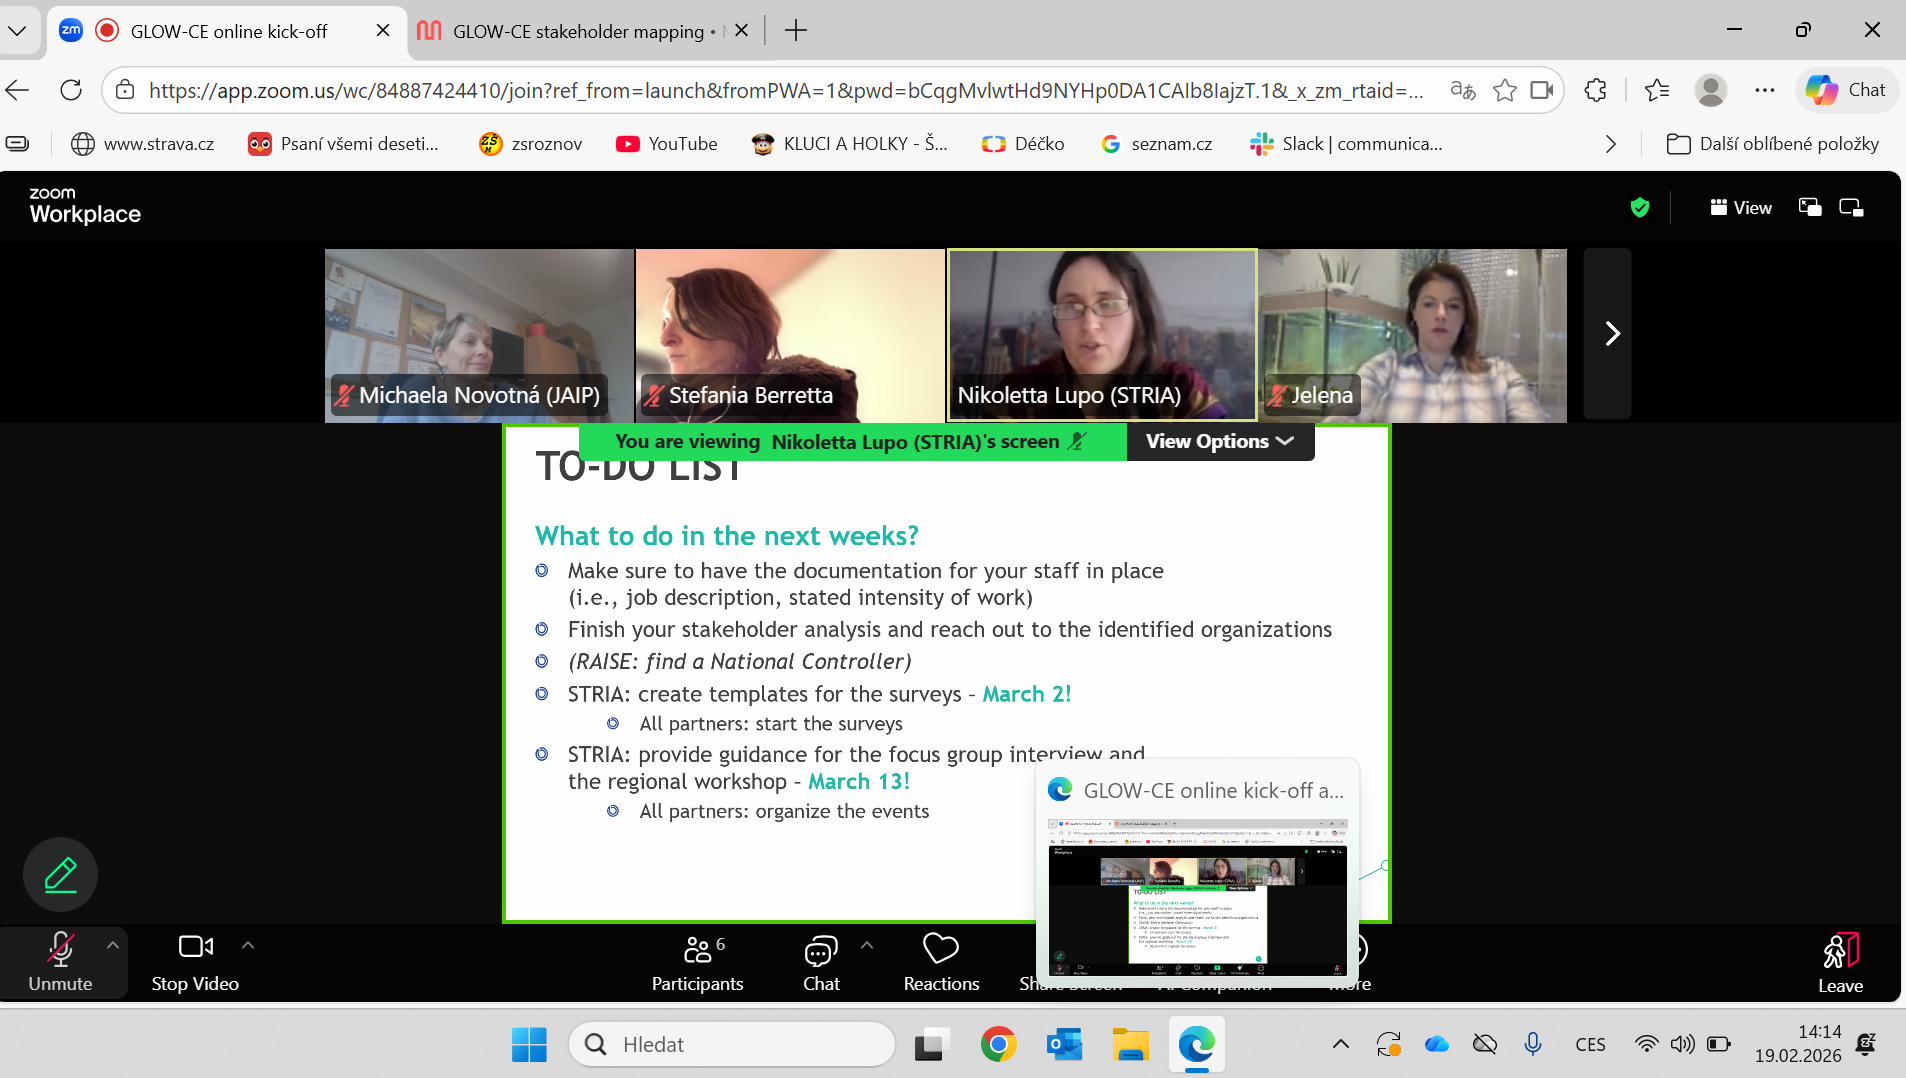This screenshot has height=1078, width=1906.
Task: Toggle system volume speaker in tray
Action: click(x=1682, y=1044)
